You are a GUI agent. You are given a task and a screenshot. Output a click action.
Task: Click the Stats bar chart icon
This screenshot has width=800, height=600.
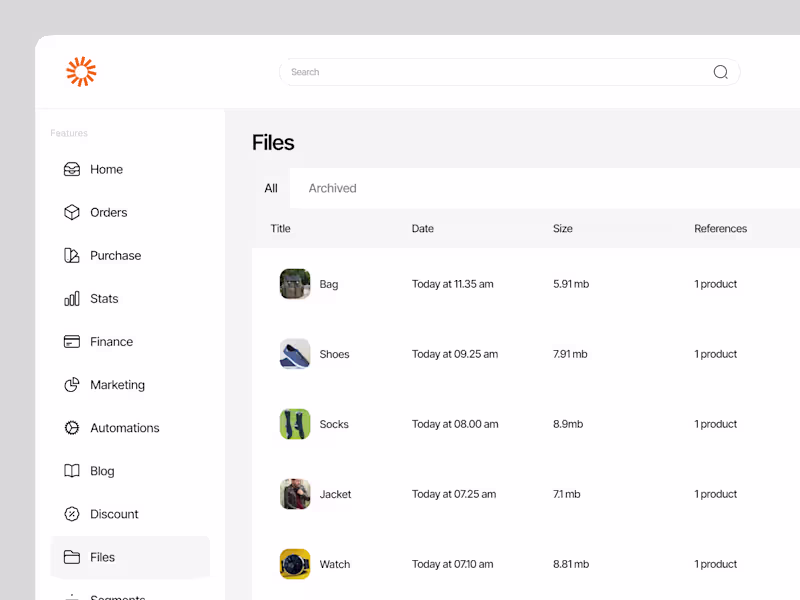point(72,298)
